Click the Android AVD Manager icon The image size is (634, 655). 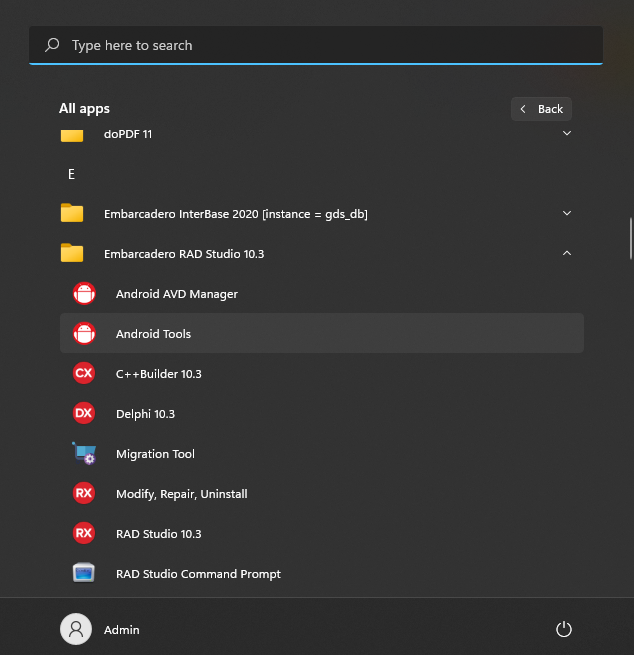click(84, 294)
